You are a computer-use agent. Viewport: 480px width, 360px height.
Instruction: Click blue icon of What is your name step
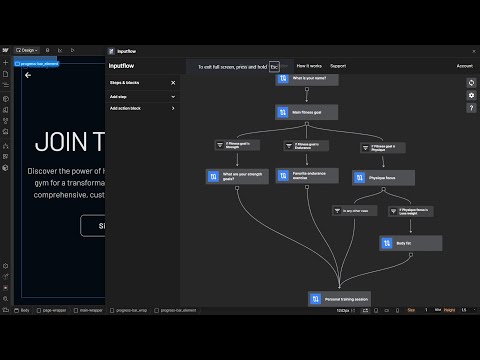tap(283, 79)
